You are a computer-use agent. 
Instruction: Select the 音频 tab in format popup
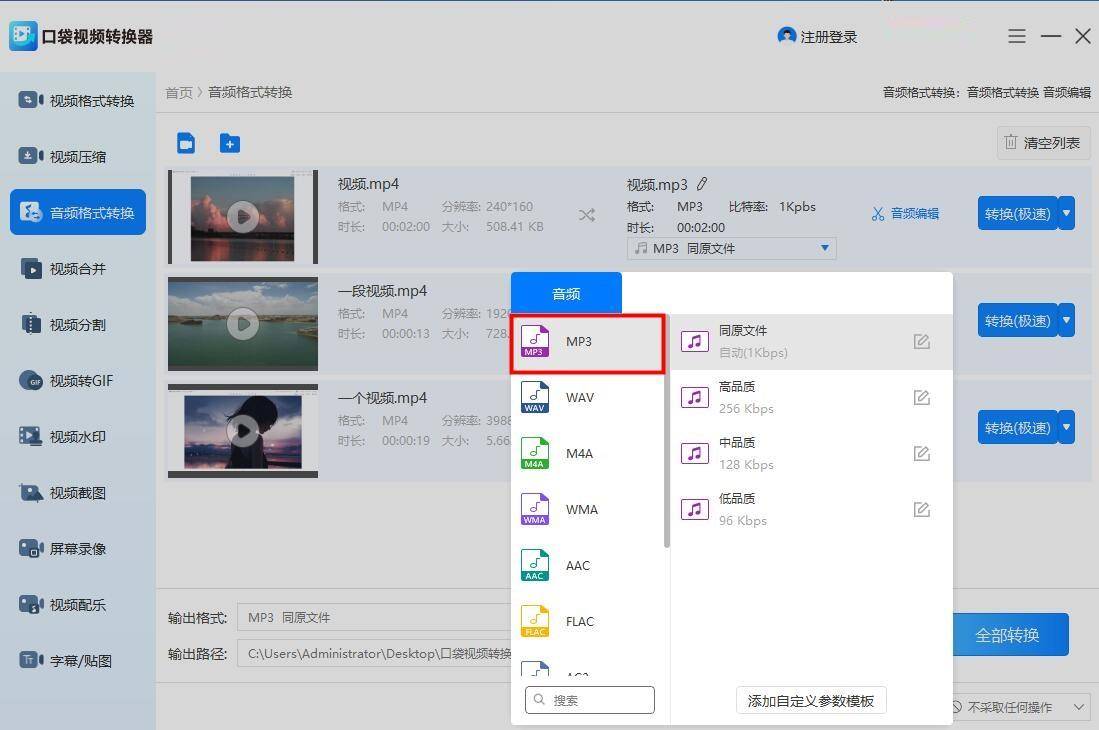(x=566, y=294)
